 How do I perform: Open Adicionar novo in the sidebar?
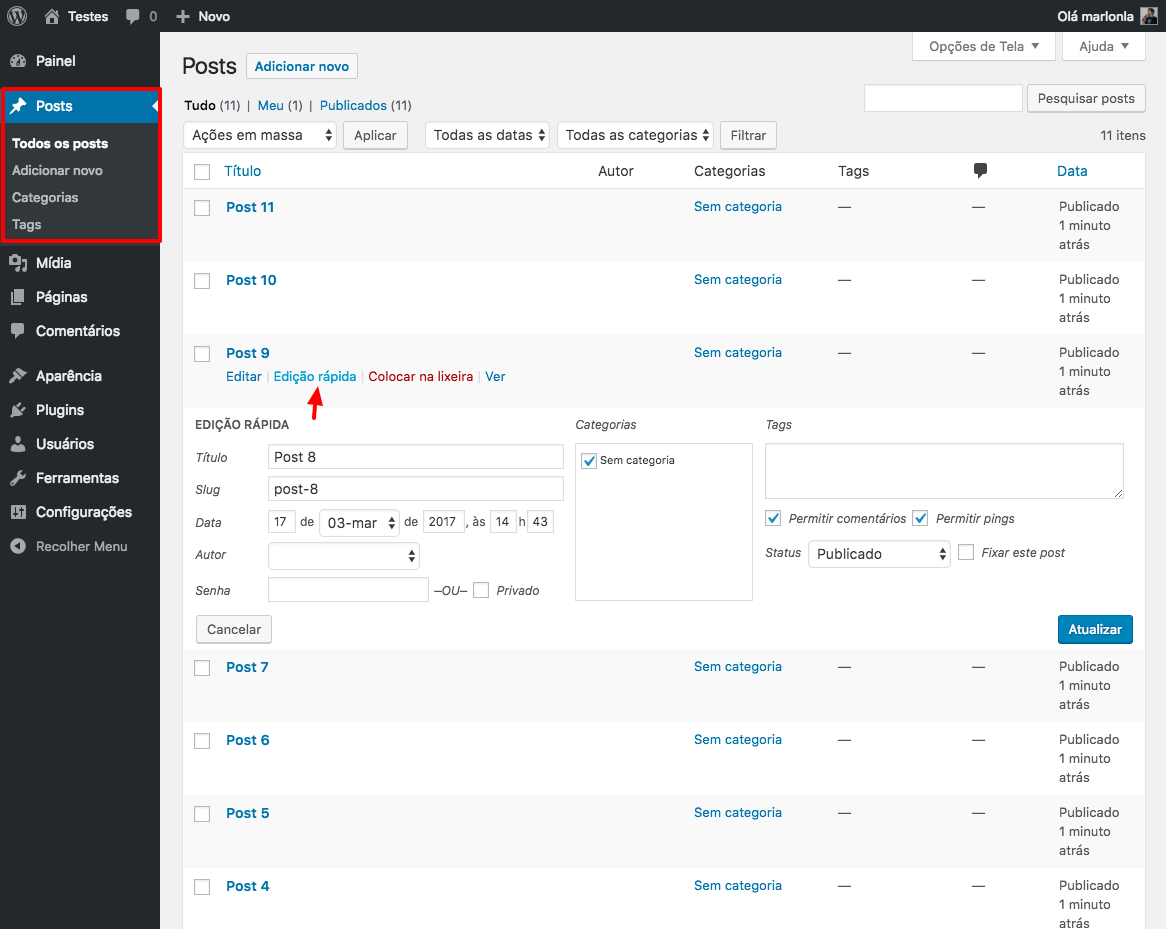(57, 170)
